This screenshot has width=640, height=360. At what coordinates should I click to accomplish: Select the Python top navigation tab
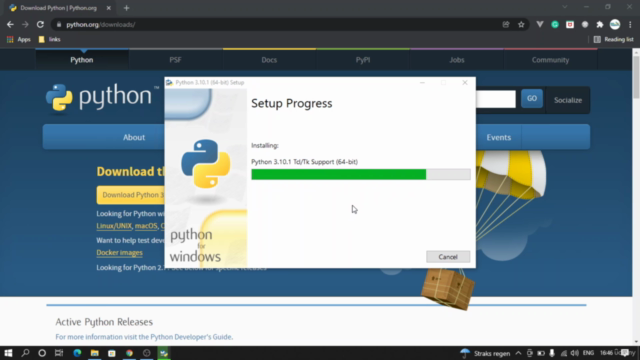[x=82, y=60]
